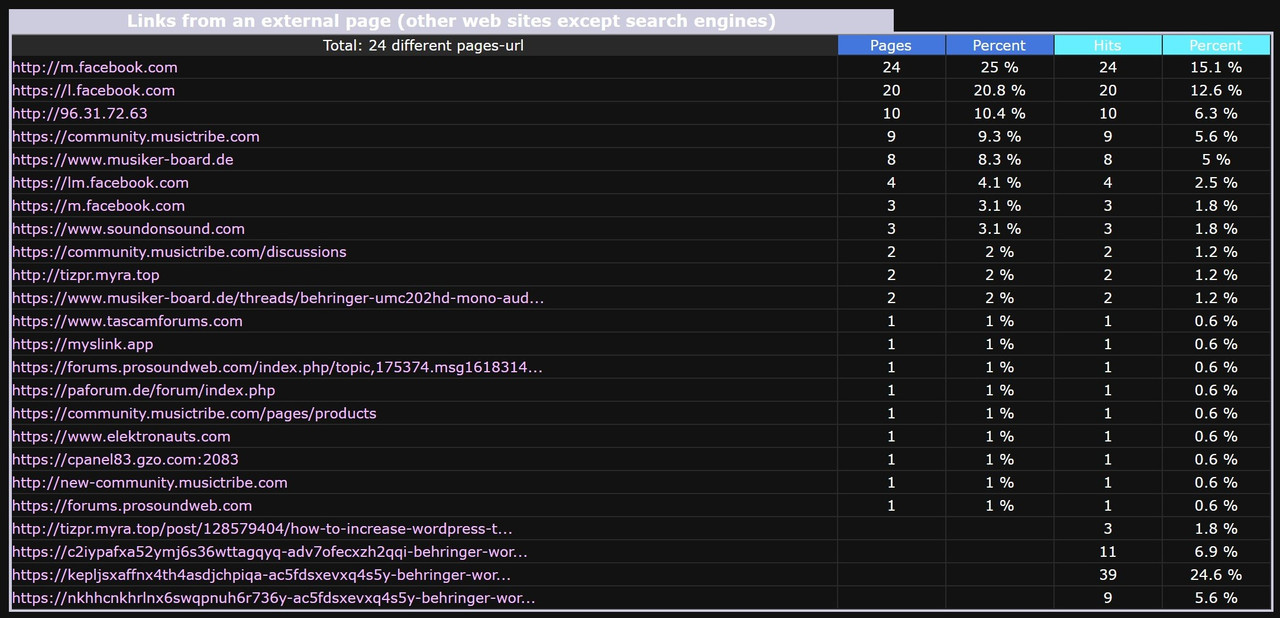
Task: Visit https://www.elektronauts.com link
Action: pos(121,435)
